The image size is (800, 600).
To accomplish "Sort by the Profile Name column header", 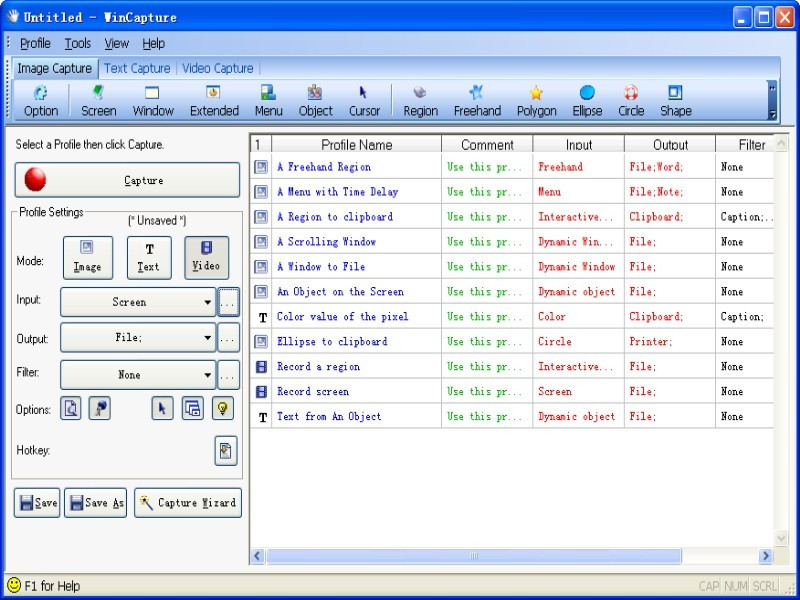I will [x=357, y=144].
